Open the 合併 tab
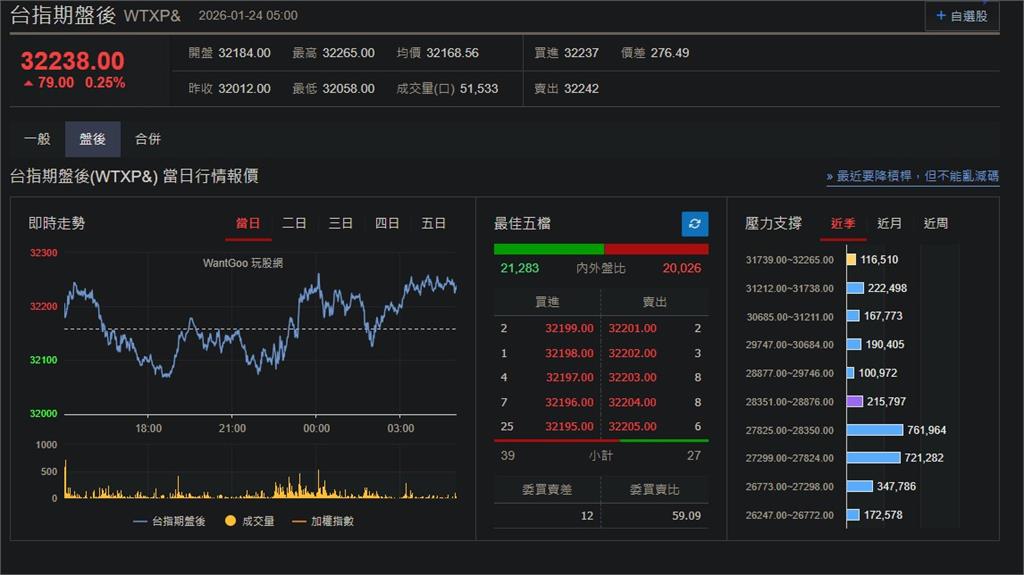This screenshot has width=1024, height=575. [148, 139]
